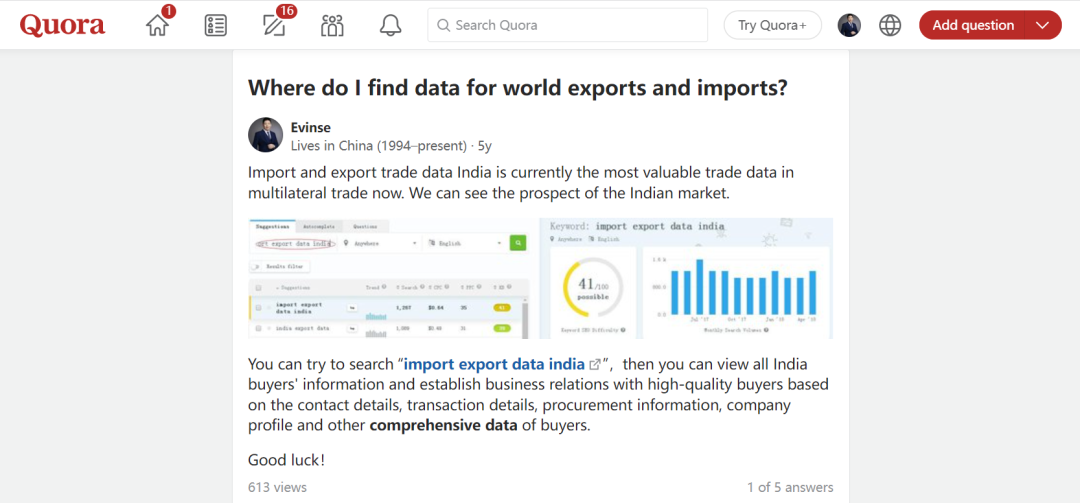
Task: Expand the Add question dropdown arrow
Action: pos(1044,25)
